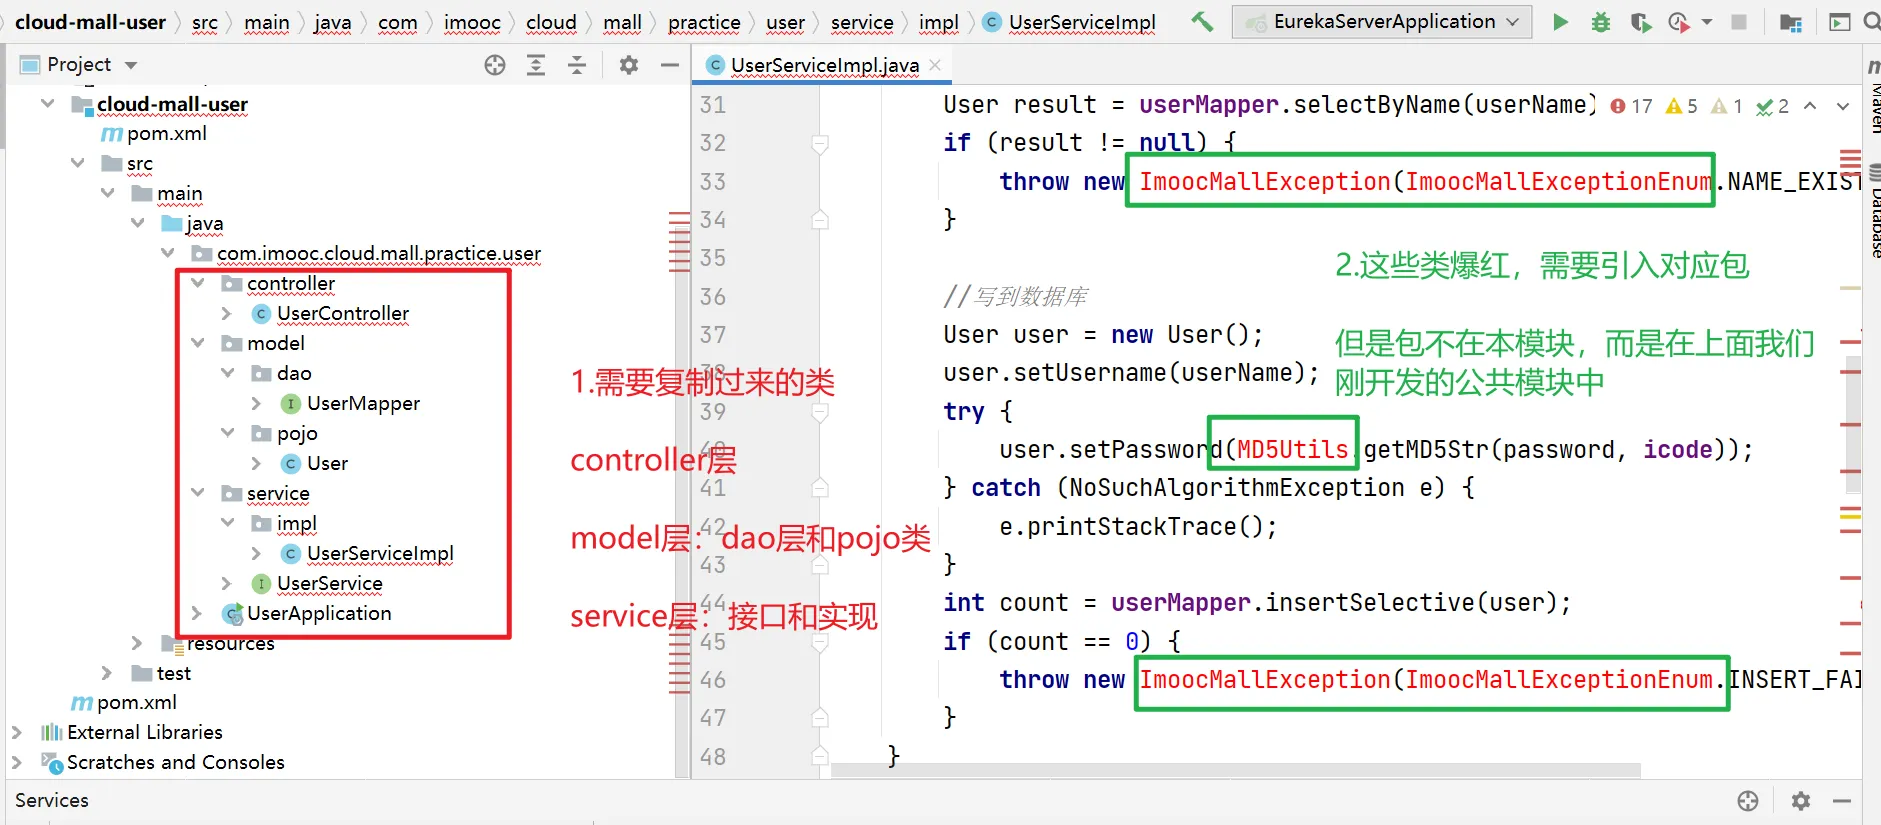Click the imooc breadcrumb segment
The height and width of the screenshot is (825, 1881).
[x=472, y=22]
